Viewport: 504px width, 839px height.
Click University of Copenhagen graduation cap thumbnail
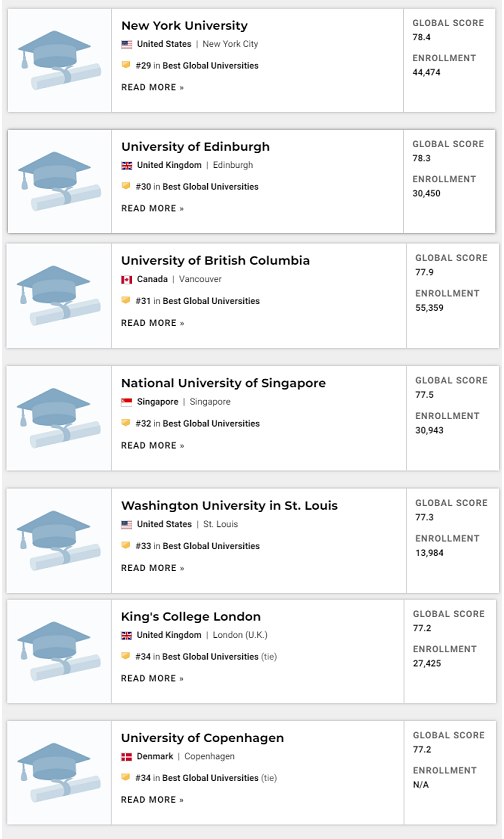pos(59,773)
